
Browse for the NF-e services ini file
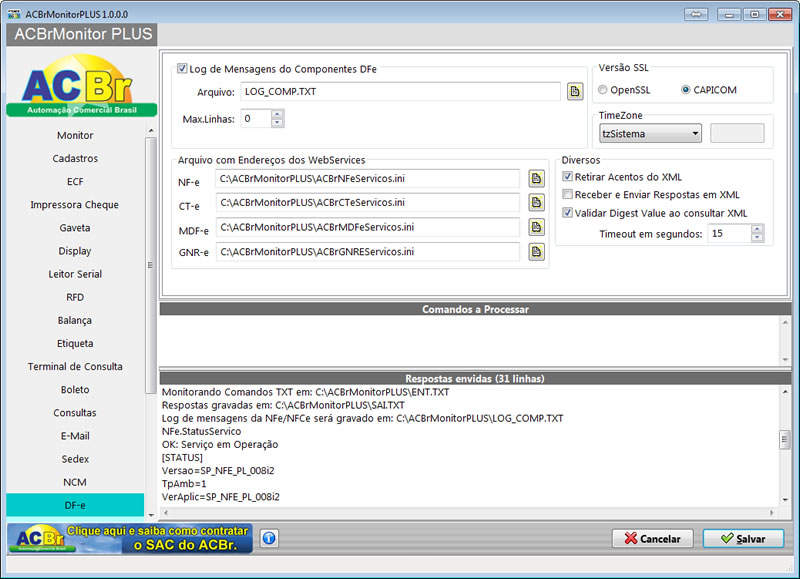click(536, 179)
